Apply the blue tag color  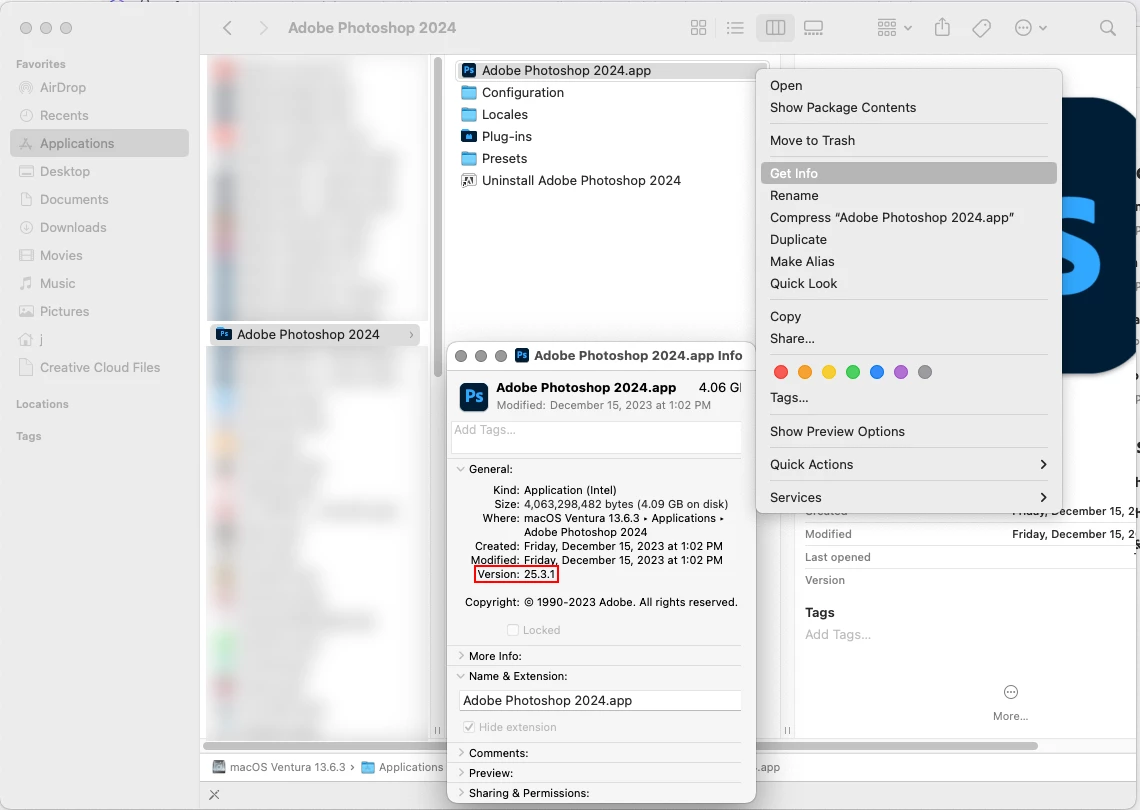point(877,372)
